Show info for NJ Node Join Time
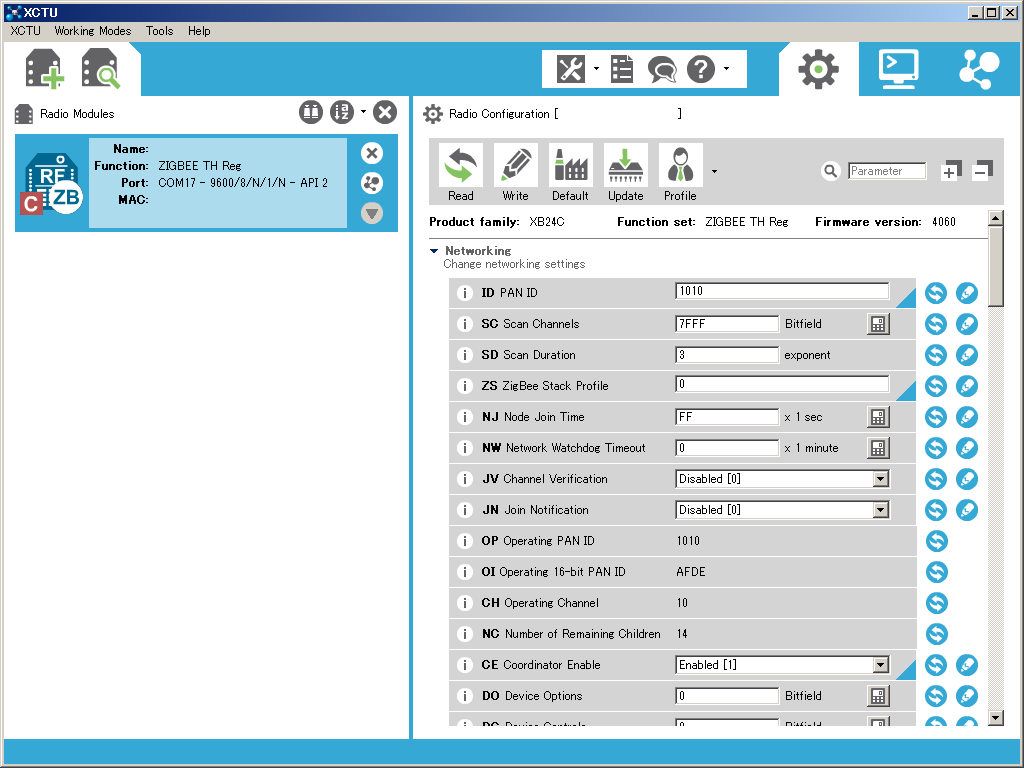 click(464, 417)
